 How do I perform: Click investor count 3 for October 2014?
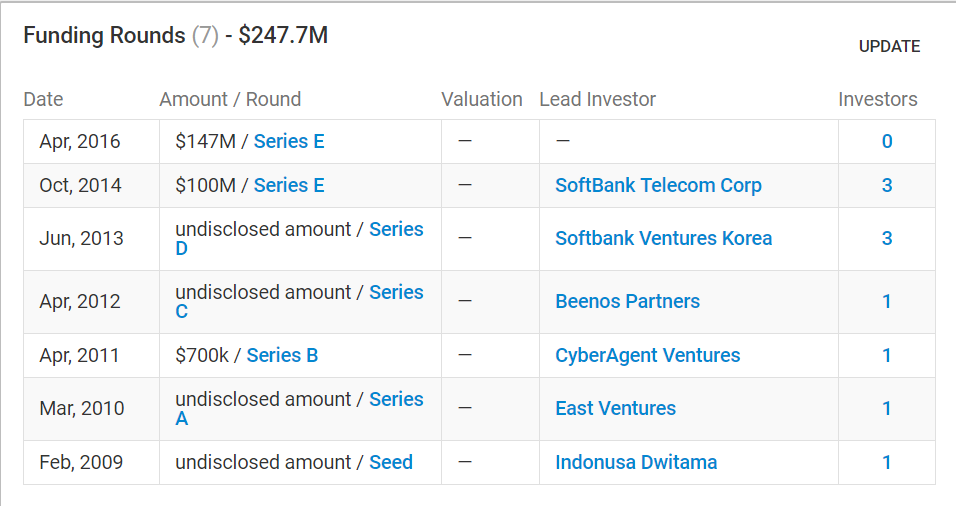pyautogui.click(x=887, y=186)
